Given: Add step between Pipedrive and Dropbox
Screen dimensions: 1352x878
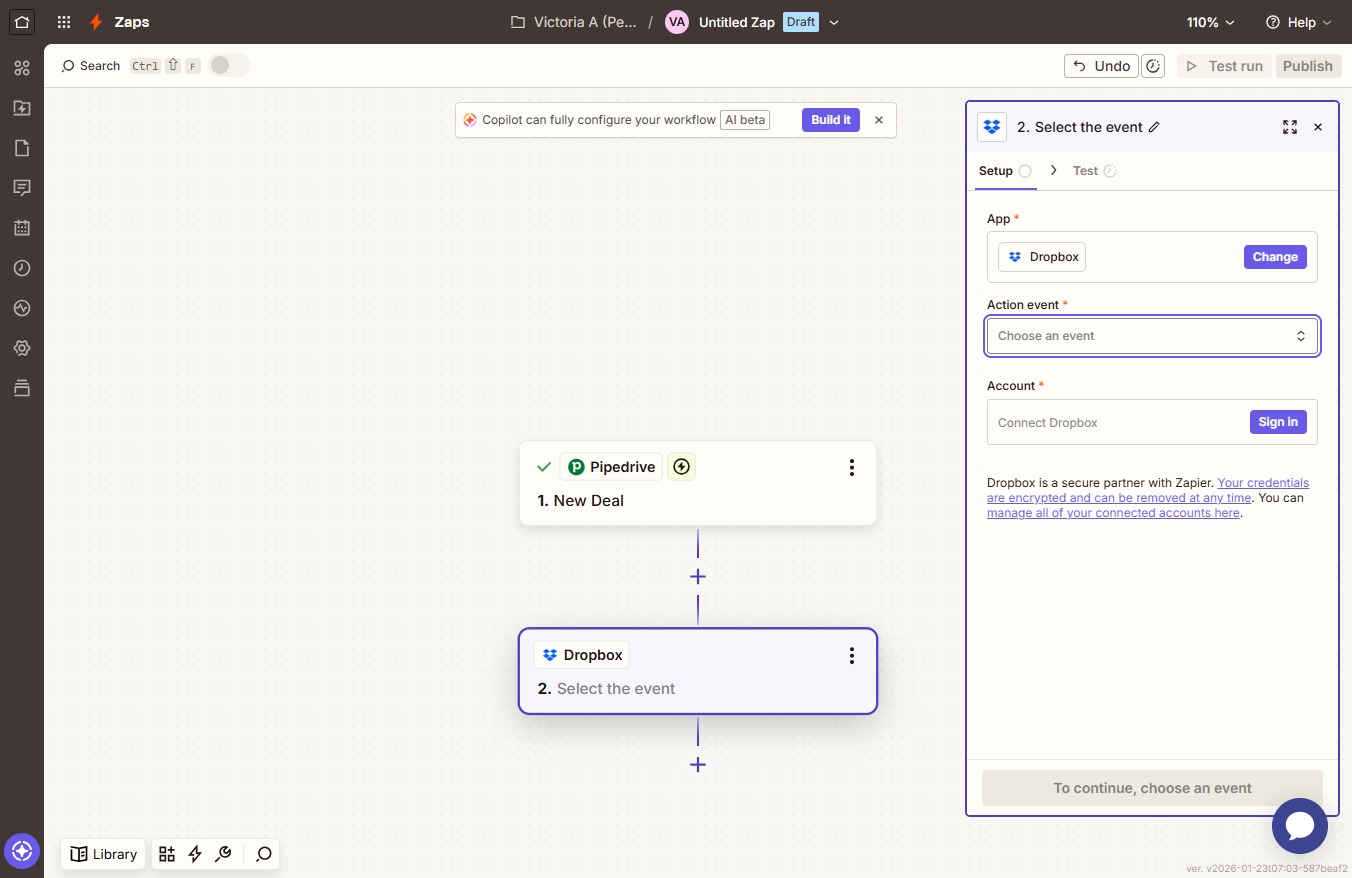Looking at the screenshot, I should 698,577.
